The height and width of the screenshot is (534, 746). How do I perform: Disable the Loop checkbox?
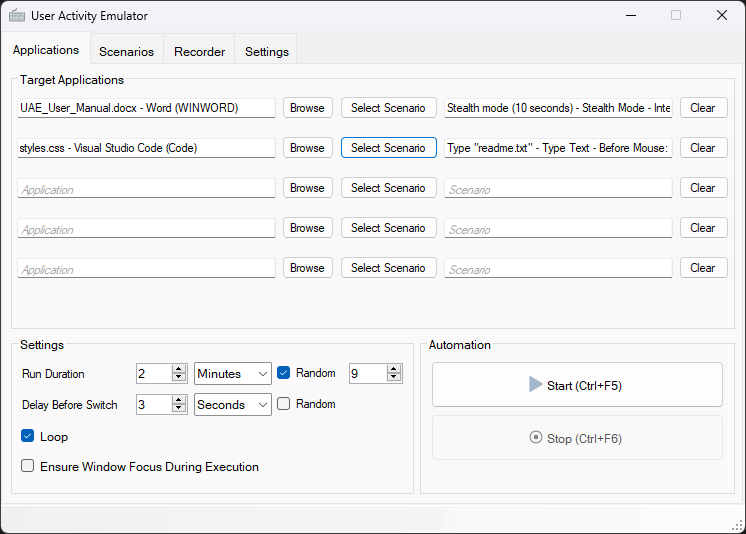coord(28,436)
